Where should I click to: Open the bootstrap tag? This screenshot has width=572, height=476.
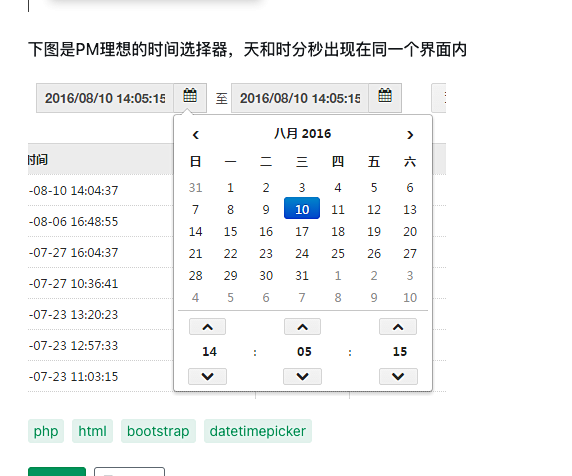click(x=158, y=431)
